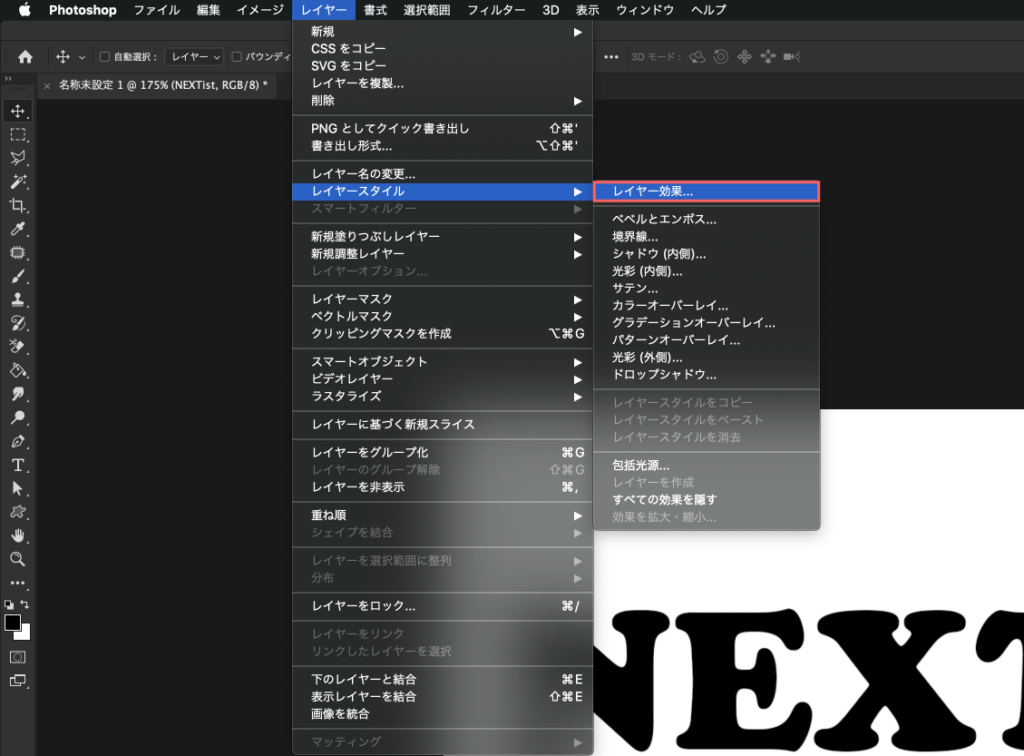Reset default foreground/background colors icon

tap(8, 605)
